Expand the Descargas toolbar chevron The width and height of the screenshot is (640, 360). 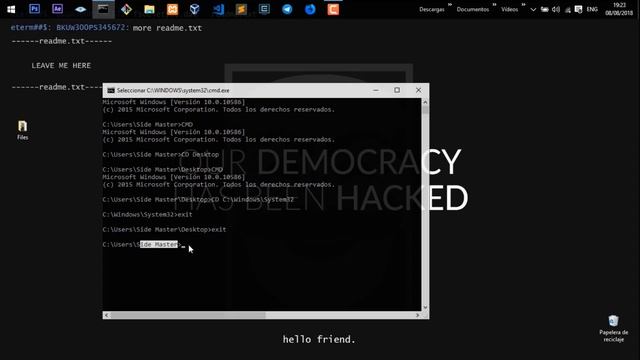(x=450, y=5)
